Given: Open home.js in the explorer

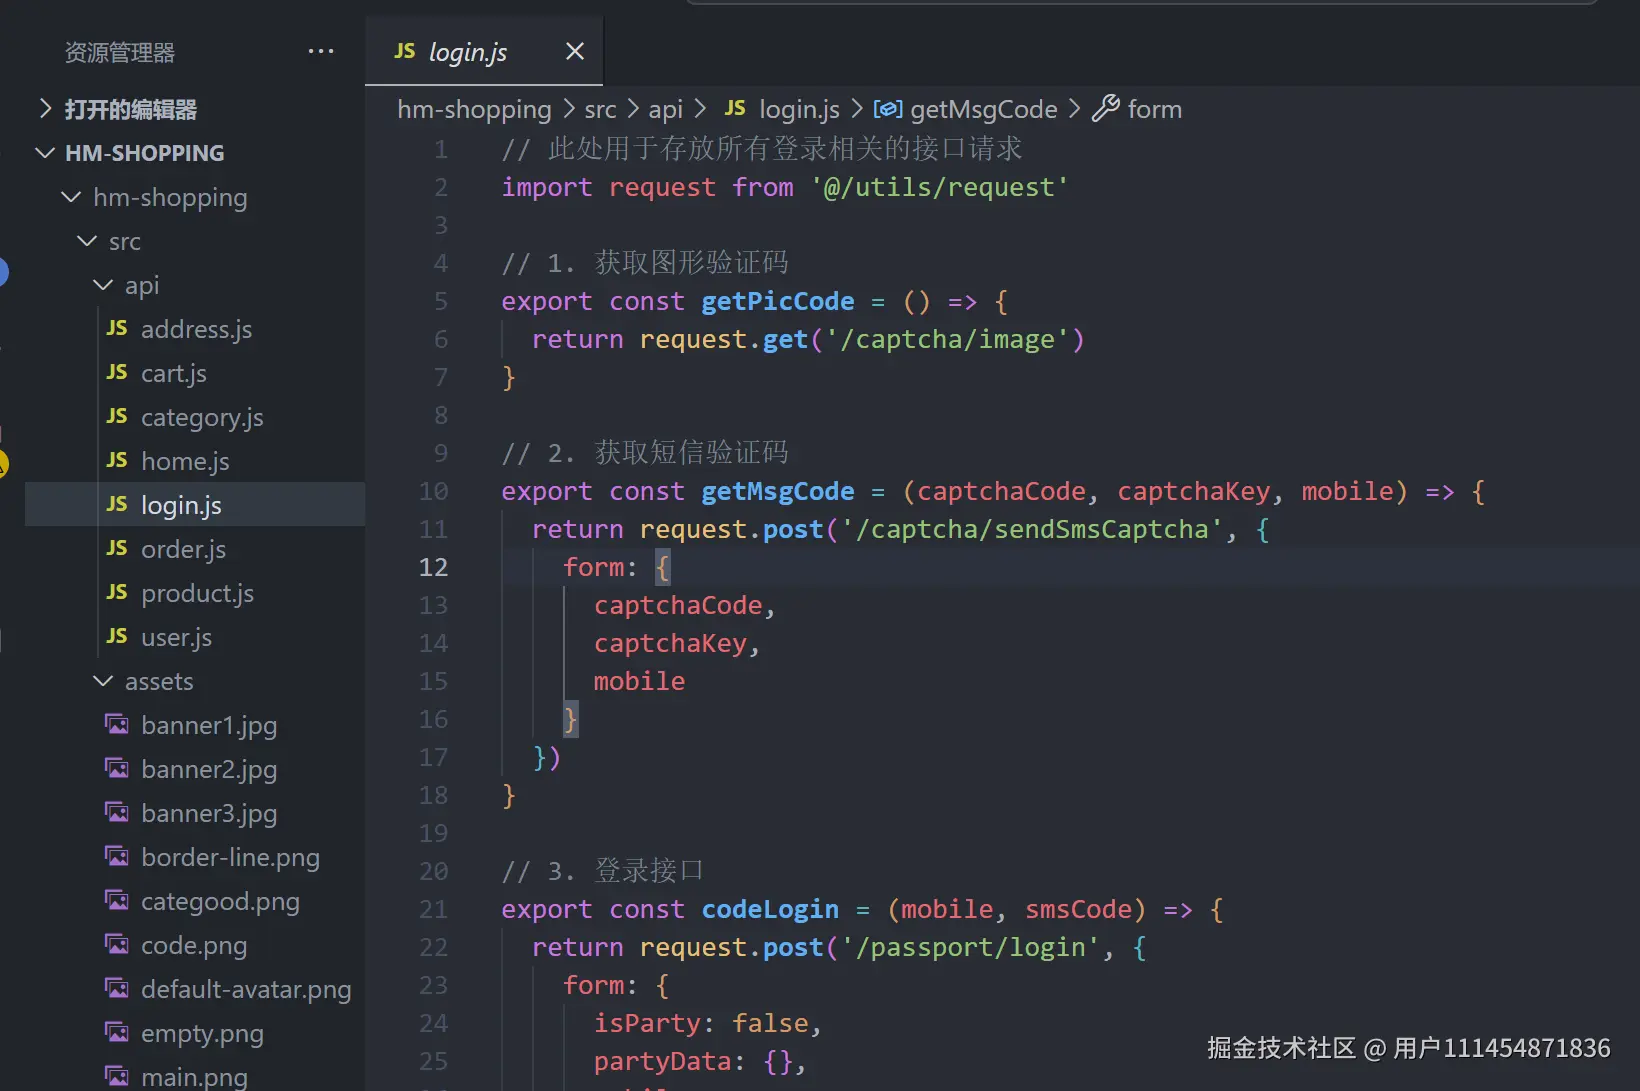Looking at the screenshot, I should coord(185,461).
